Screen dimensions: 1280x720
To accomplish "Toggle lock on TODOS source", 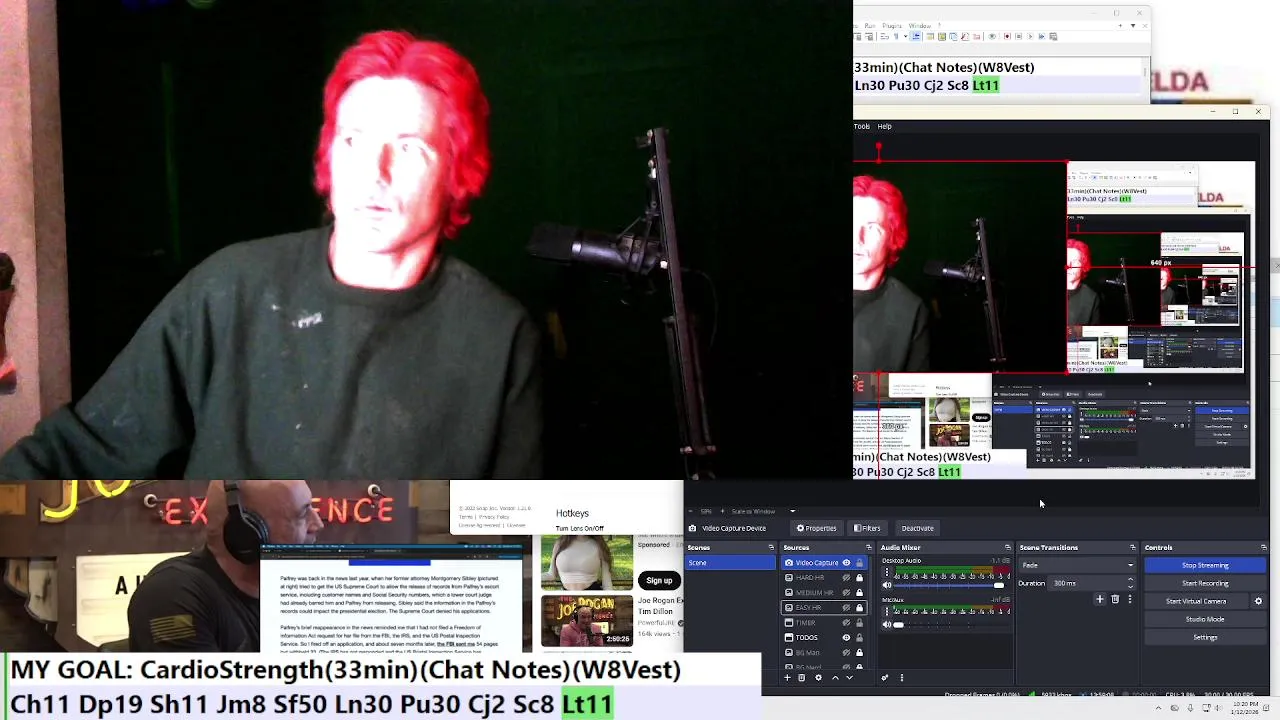I will tap(859, 637).
